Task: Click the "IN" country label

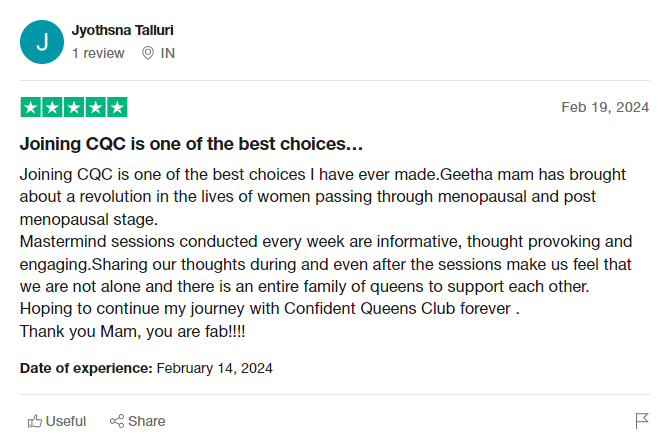Action: (x=168, y=53)
